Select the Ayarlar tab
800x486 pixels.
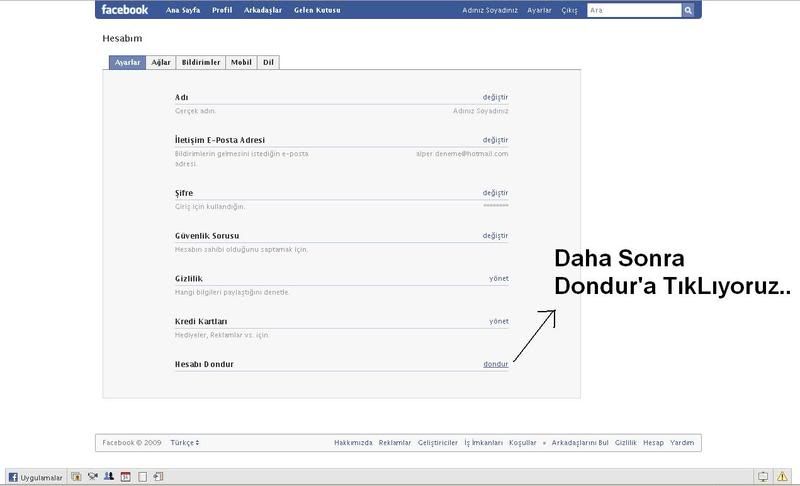[x=127, y=62]
